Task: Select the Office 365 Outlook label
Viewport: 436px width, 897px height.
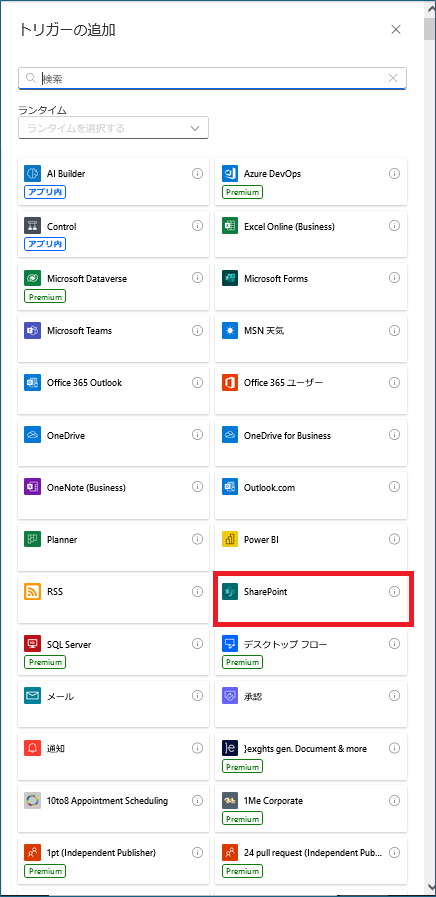Action: click(x=84, y=383)
